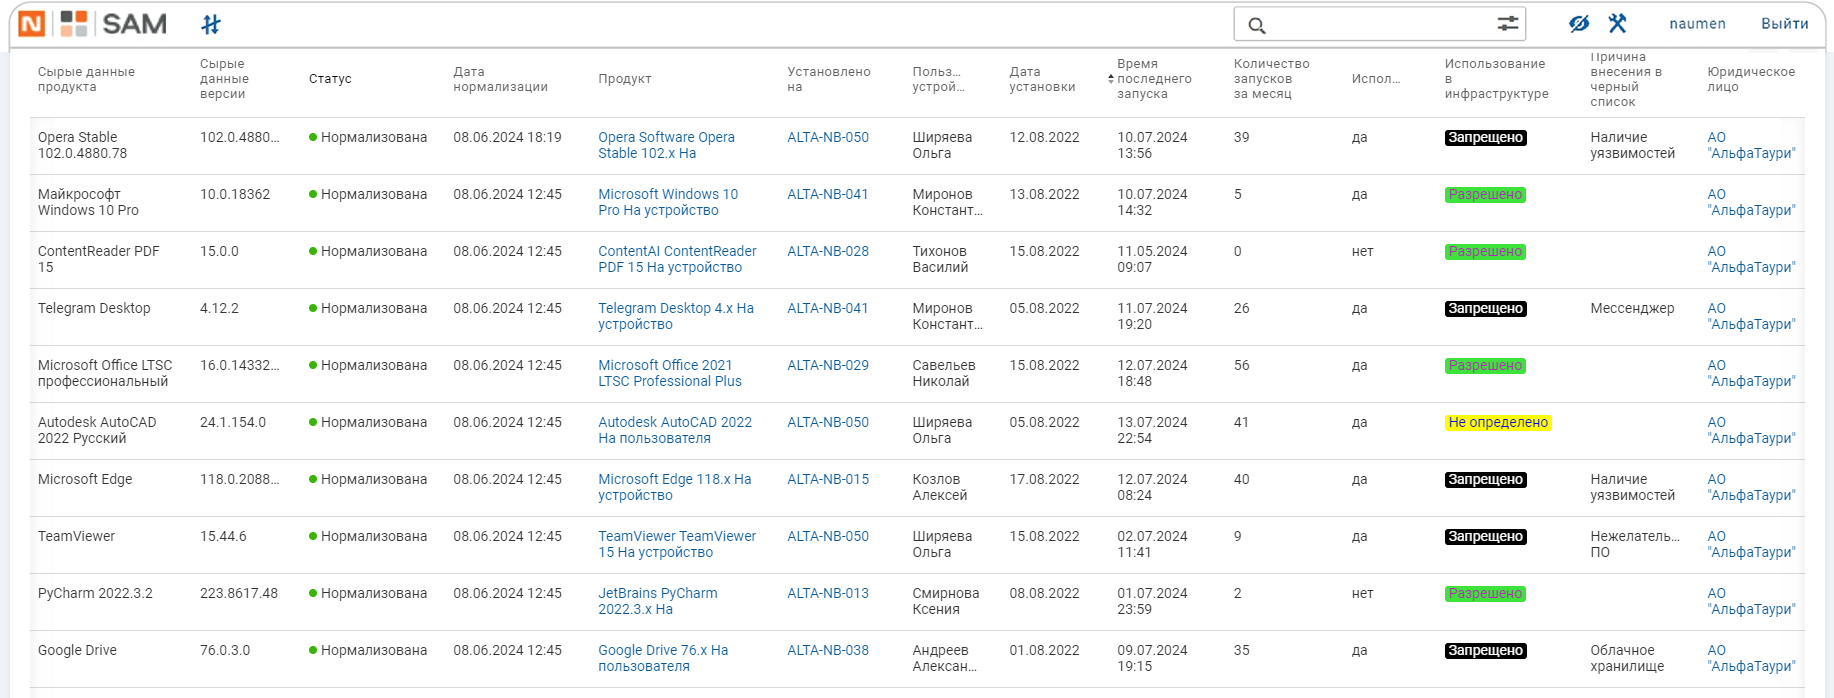Click the Установлено на column header
This screenshot has width=1834, height=698.
[x=829, y=79]
